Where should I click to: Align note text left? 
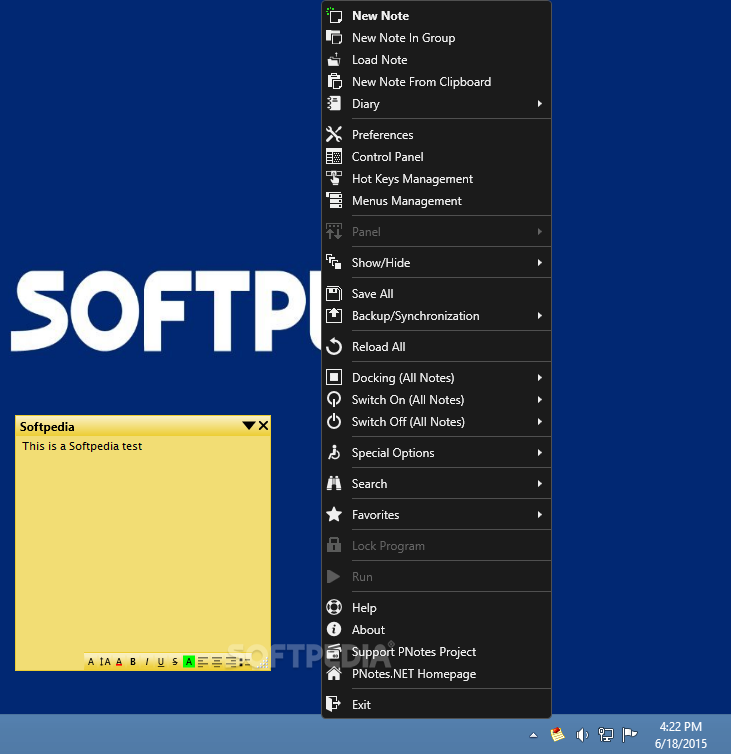(203, 662)
